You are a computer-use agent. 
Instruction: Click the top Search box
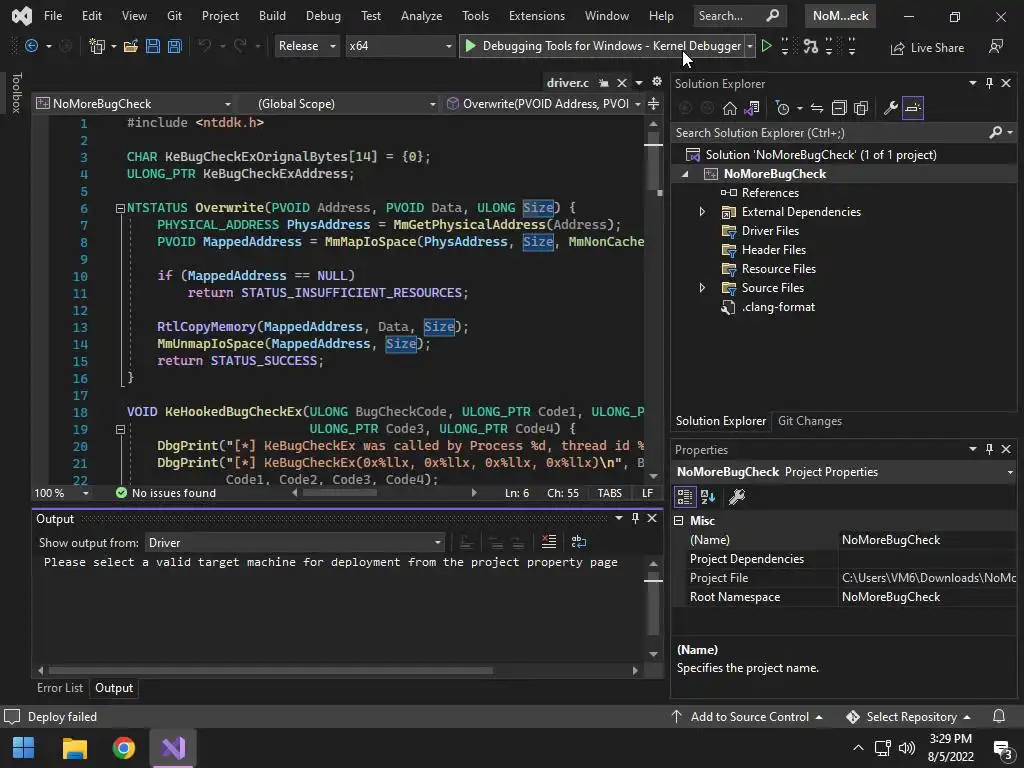[739, 16]
